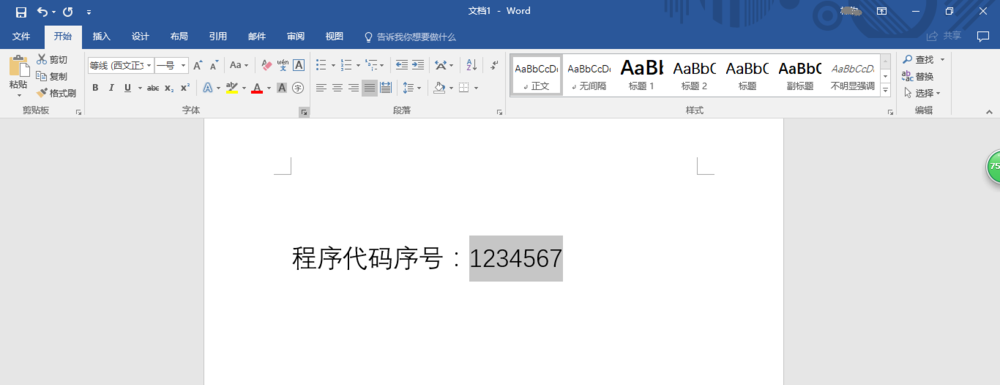Open the font color dropdown arrow
This screenshot has width=1000, height=385.
click(x=269, y=88)
